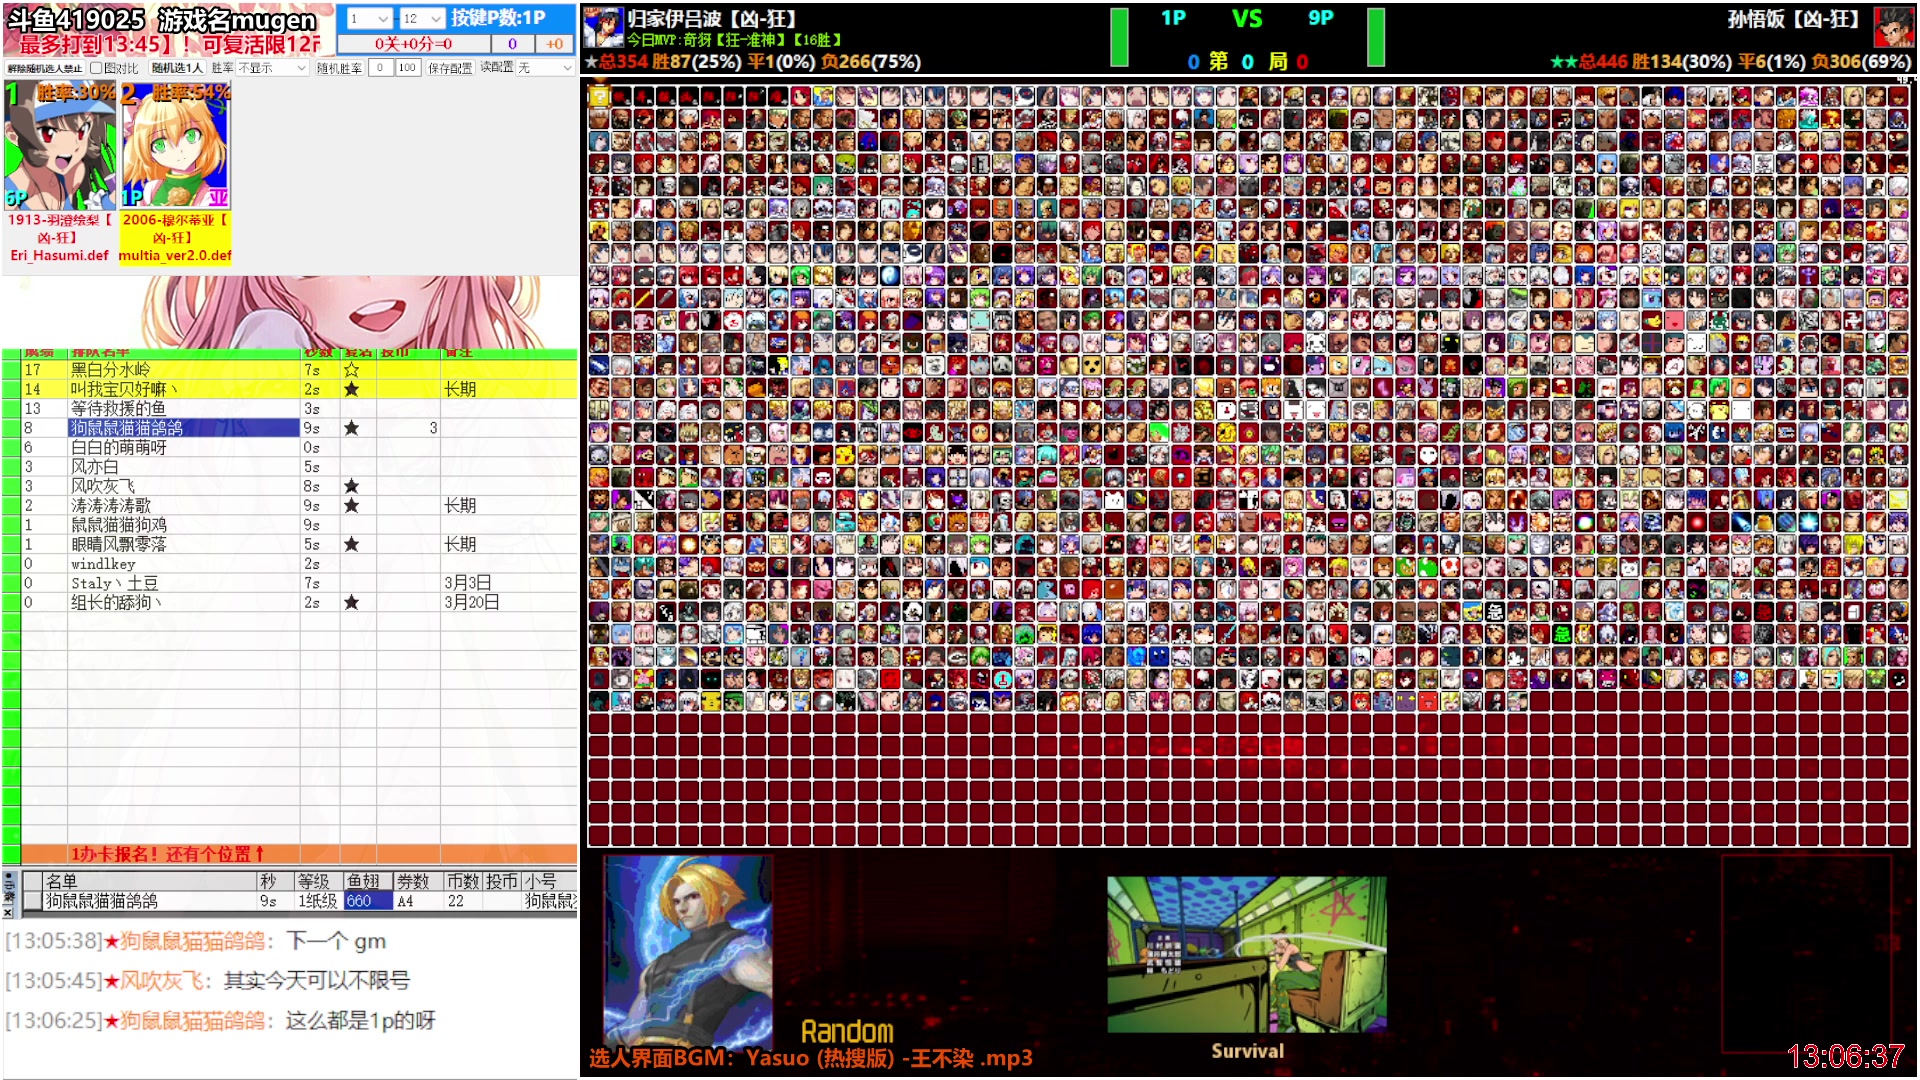Click the star icon in 组长的舔狗 row
This screenshot has width=1920, height=1080.
tap(351, 603)
